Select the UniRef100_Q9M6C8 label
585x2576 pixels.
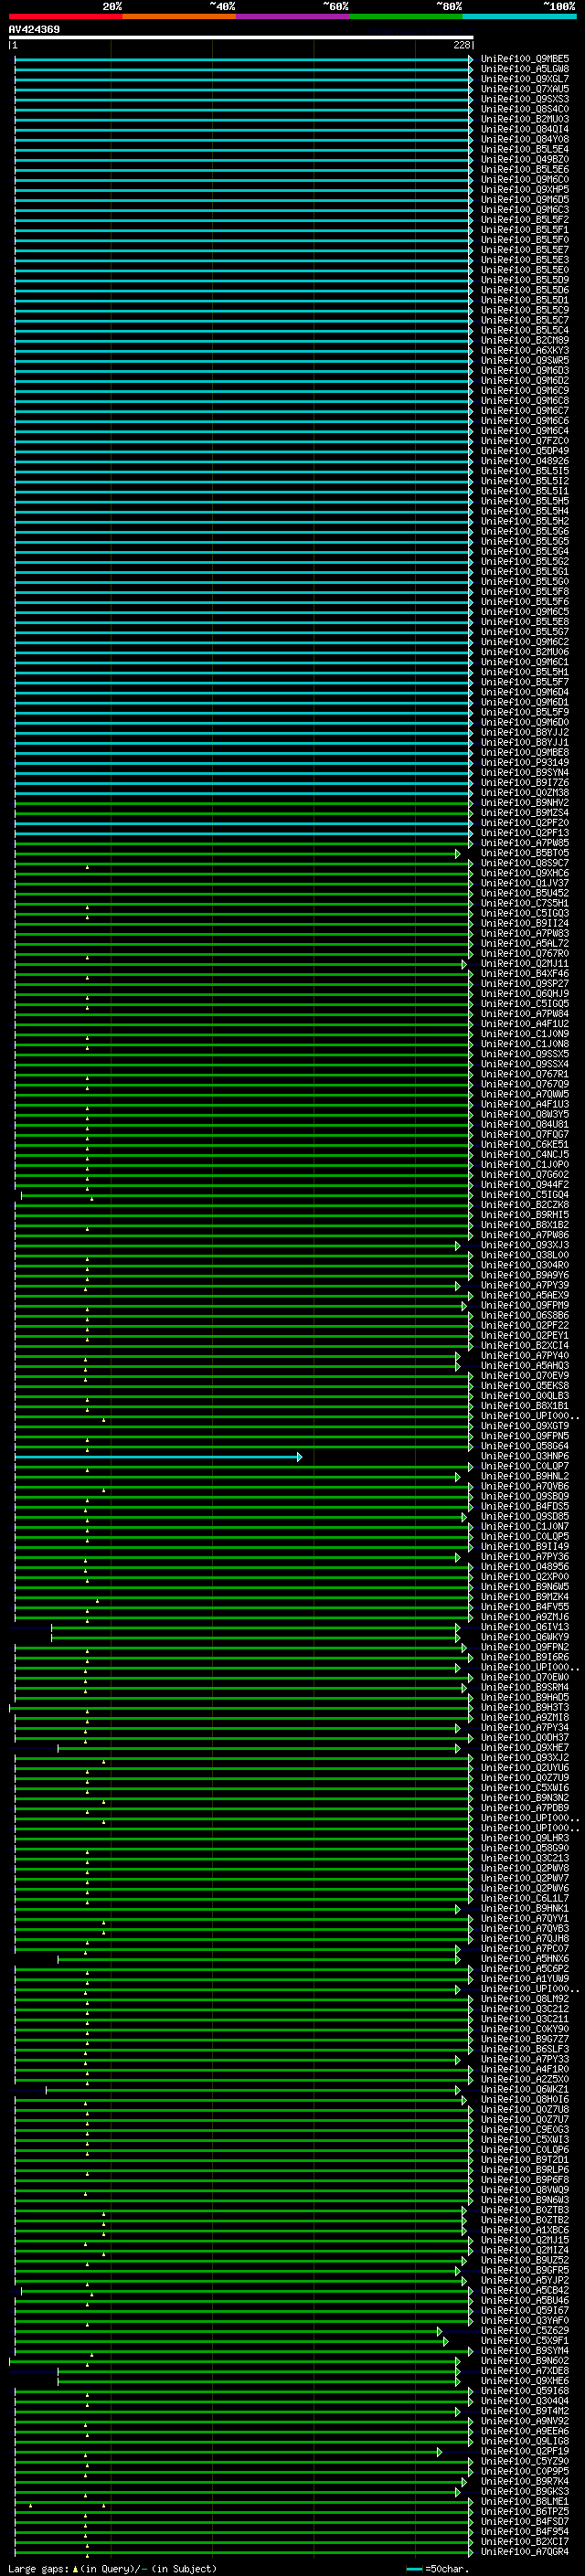pyautogui.click(x=525, y=400)
